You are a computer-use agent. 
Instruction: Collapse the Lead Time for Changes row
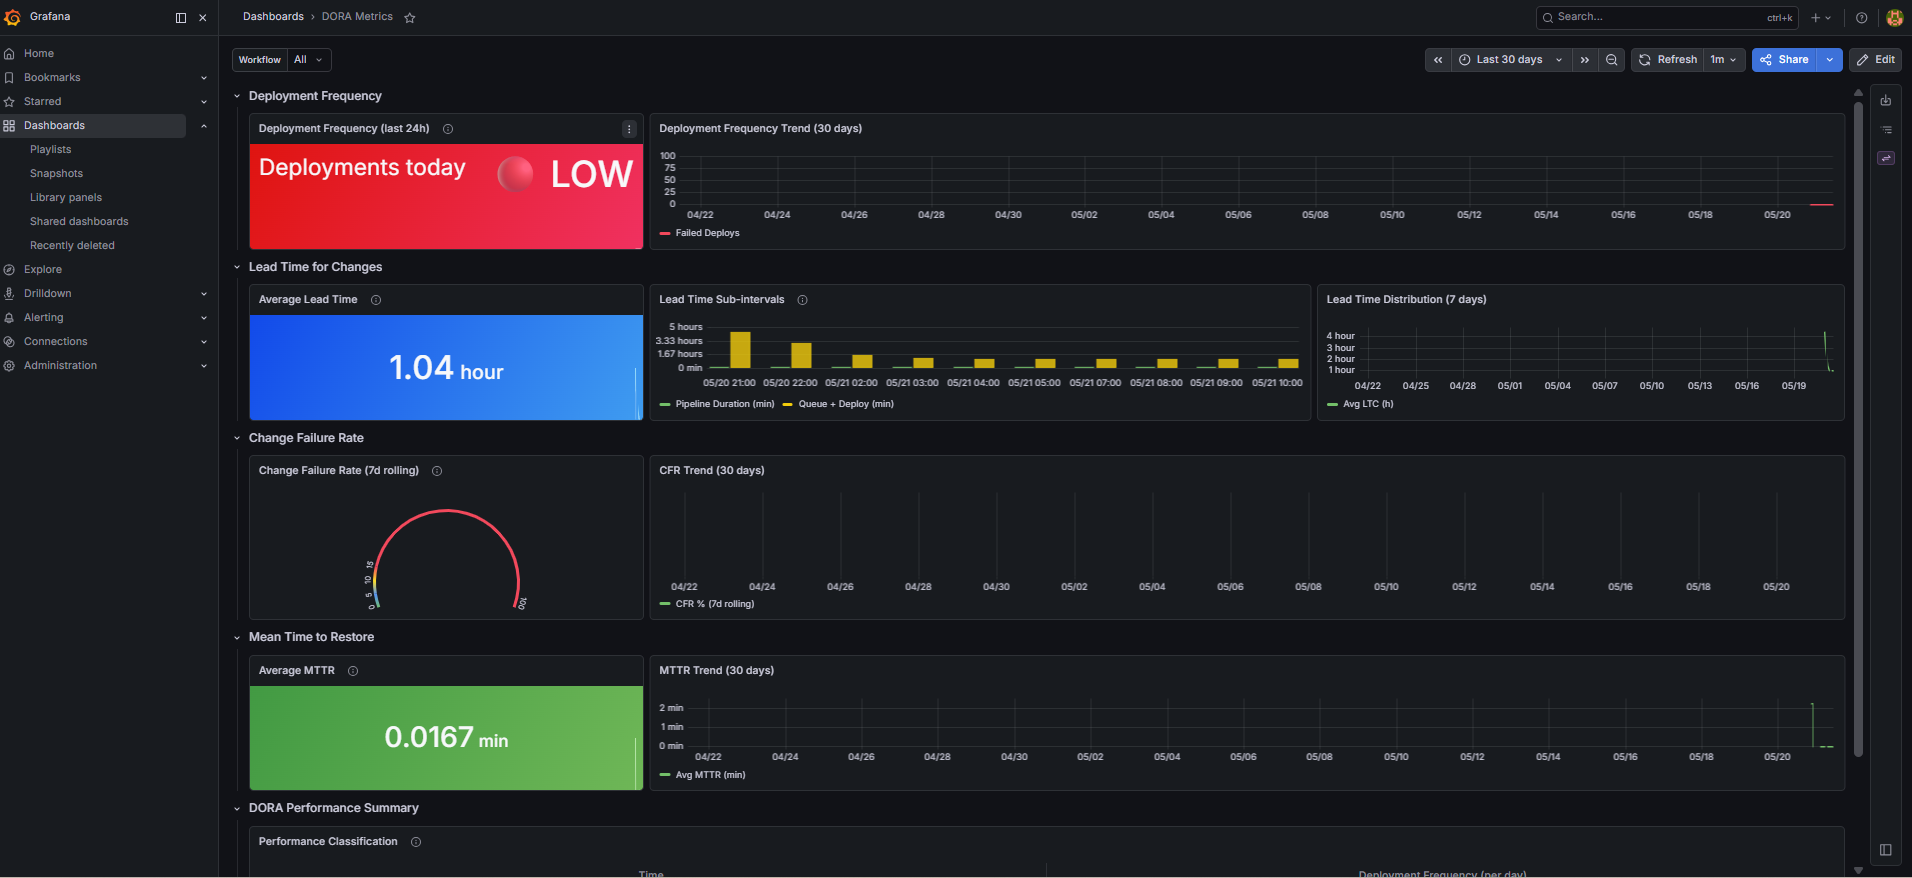pos(237,268)
